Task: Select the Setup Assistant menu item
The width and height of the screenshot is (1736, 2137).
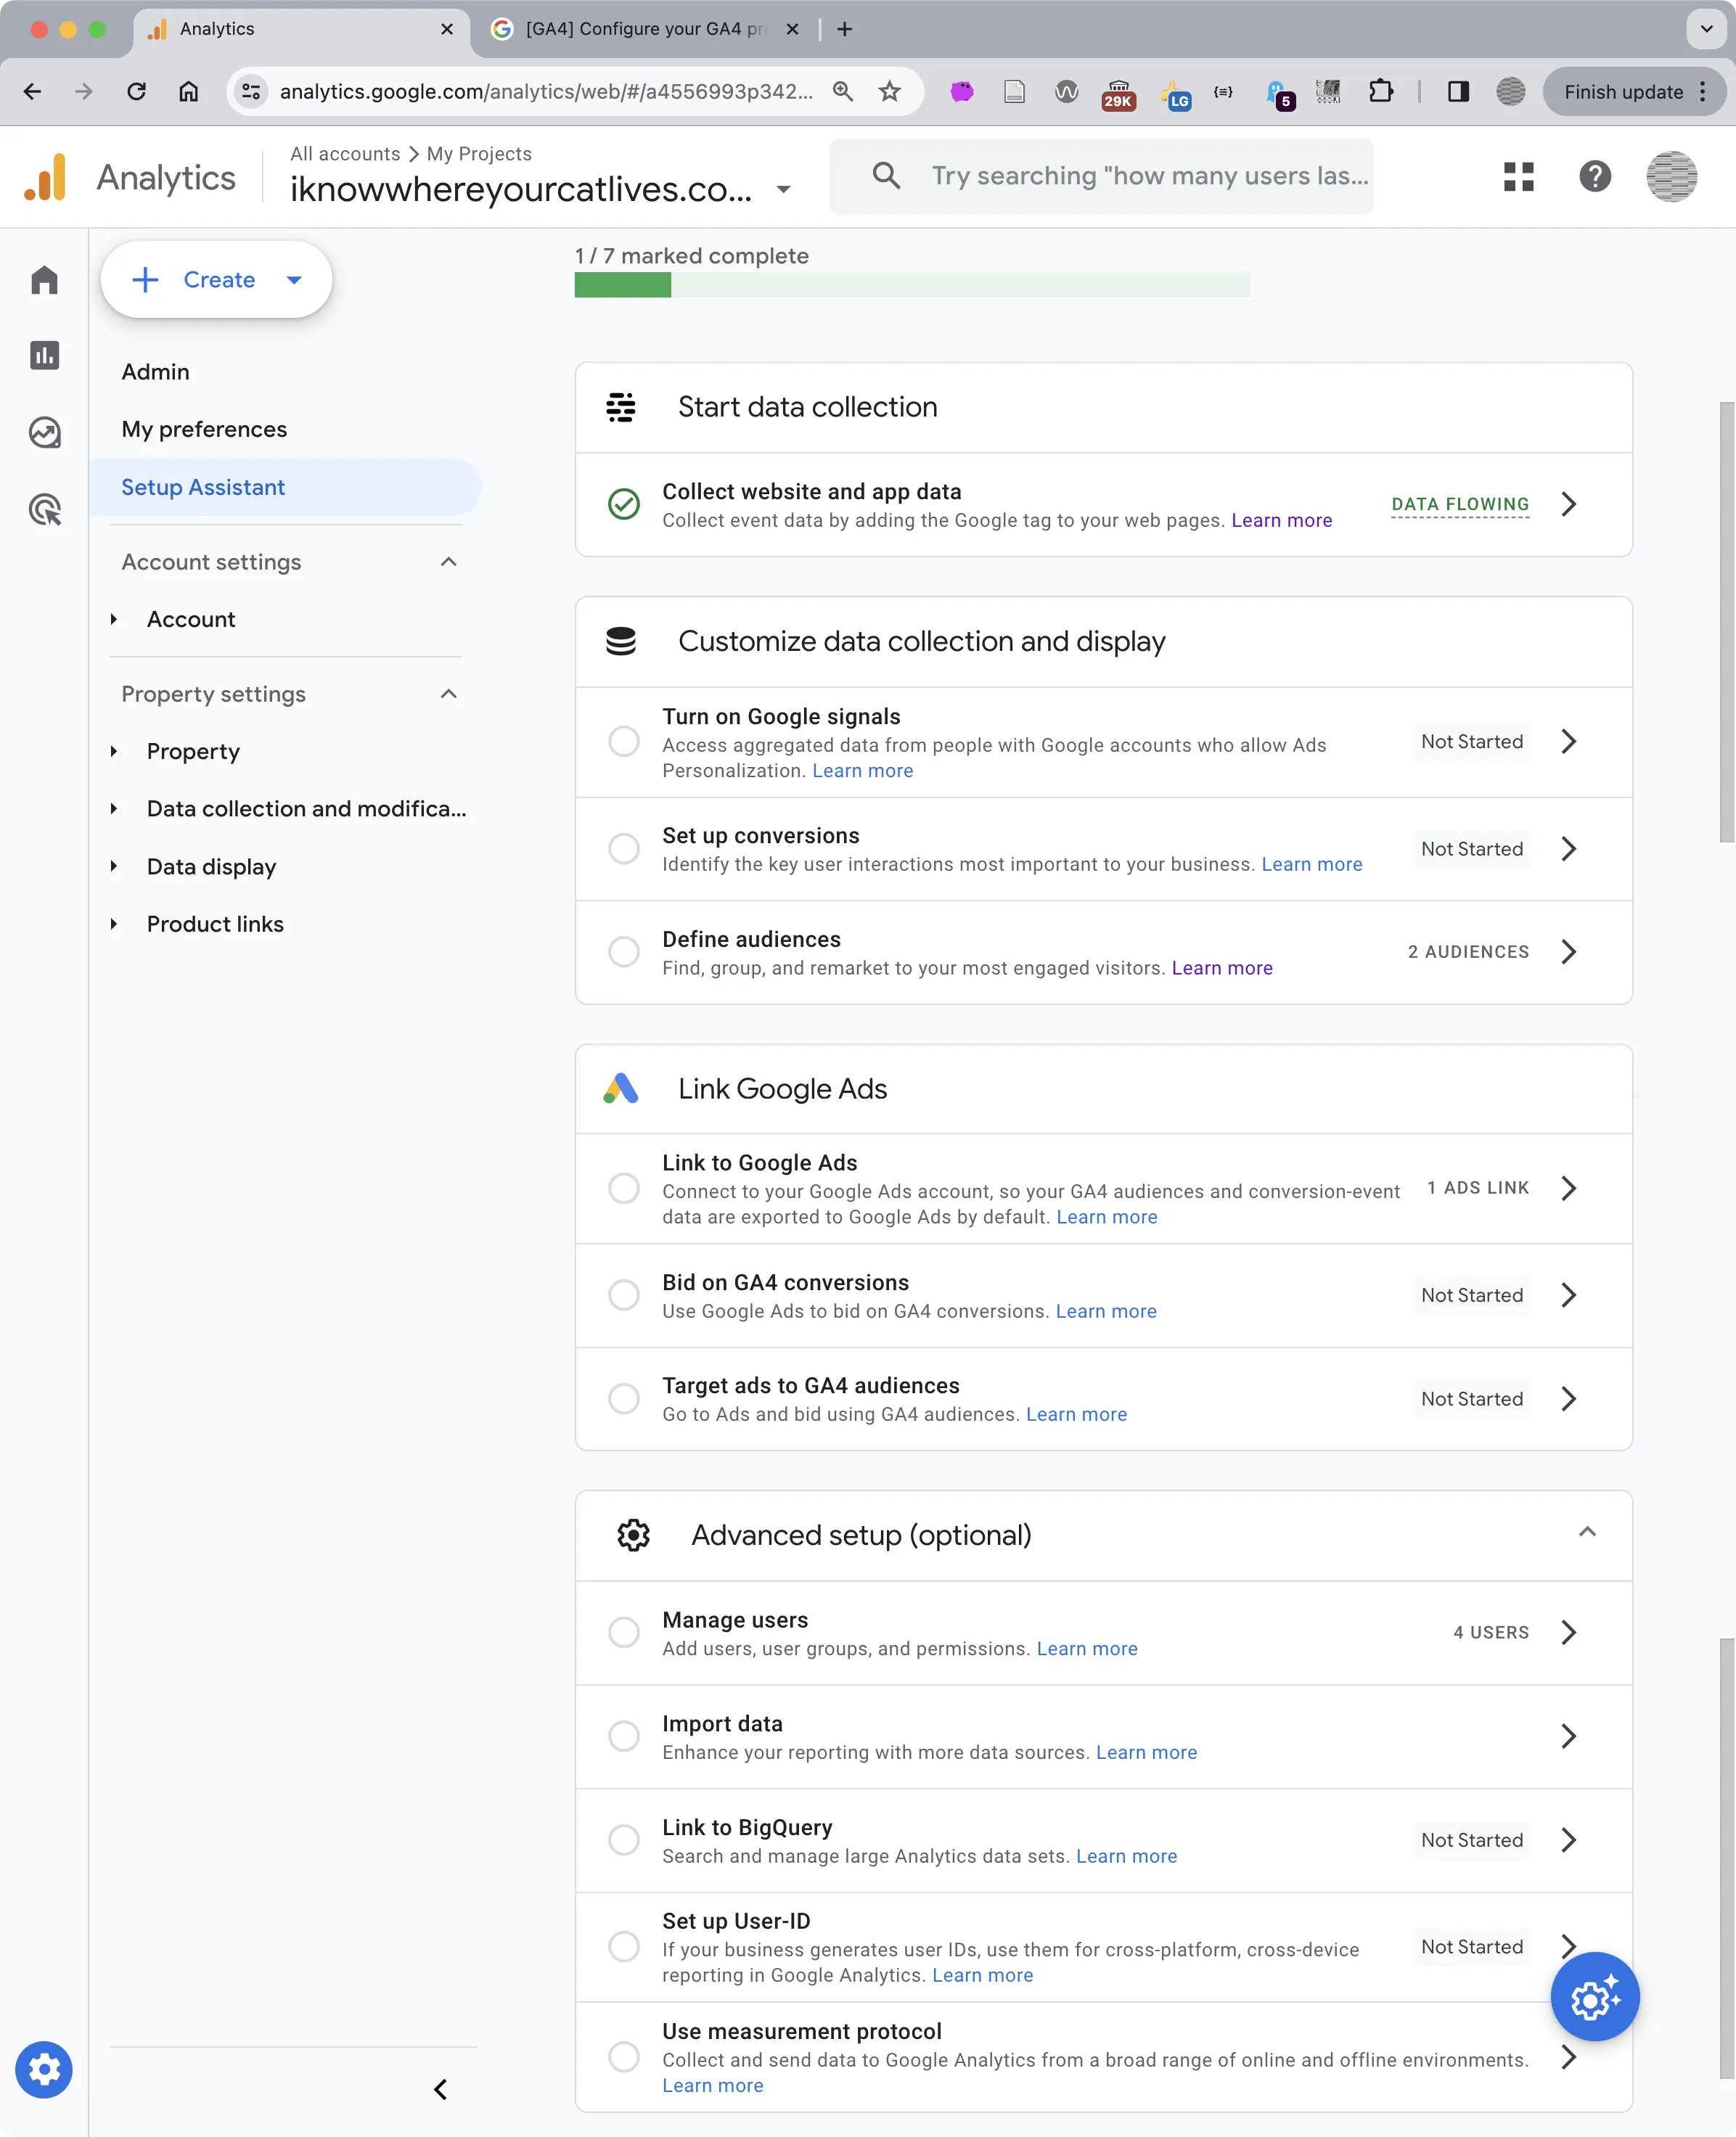Action: [203, 487]
